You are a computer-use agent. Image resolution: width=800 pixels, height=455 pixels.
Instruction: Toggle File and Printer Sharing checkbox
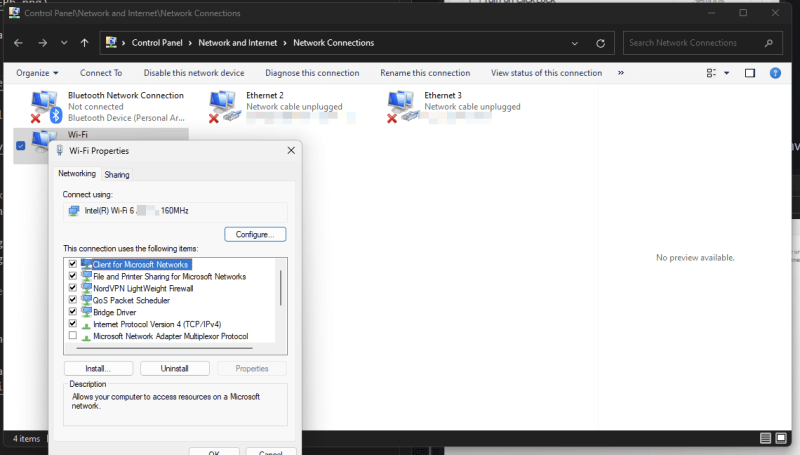coord(72,275)
